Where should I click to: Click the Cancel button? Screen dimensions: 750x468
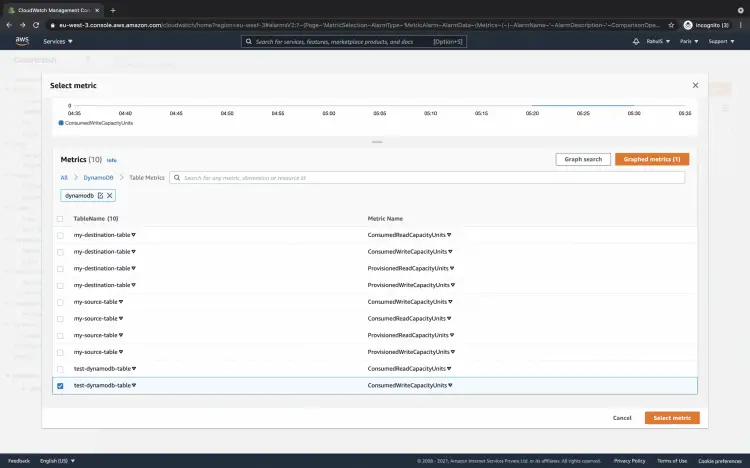pyautogui.click(x=622, y=418)
